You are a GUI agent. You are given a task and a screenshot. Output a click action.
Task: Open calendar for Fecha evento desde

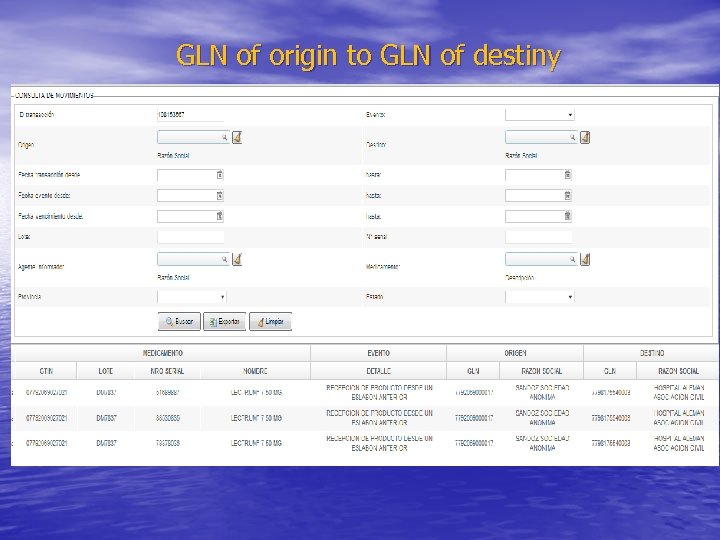(220, 196)
